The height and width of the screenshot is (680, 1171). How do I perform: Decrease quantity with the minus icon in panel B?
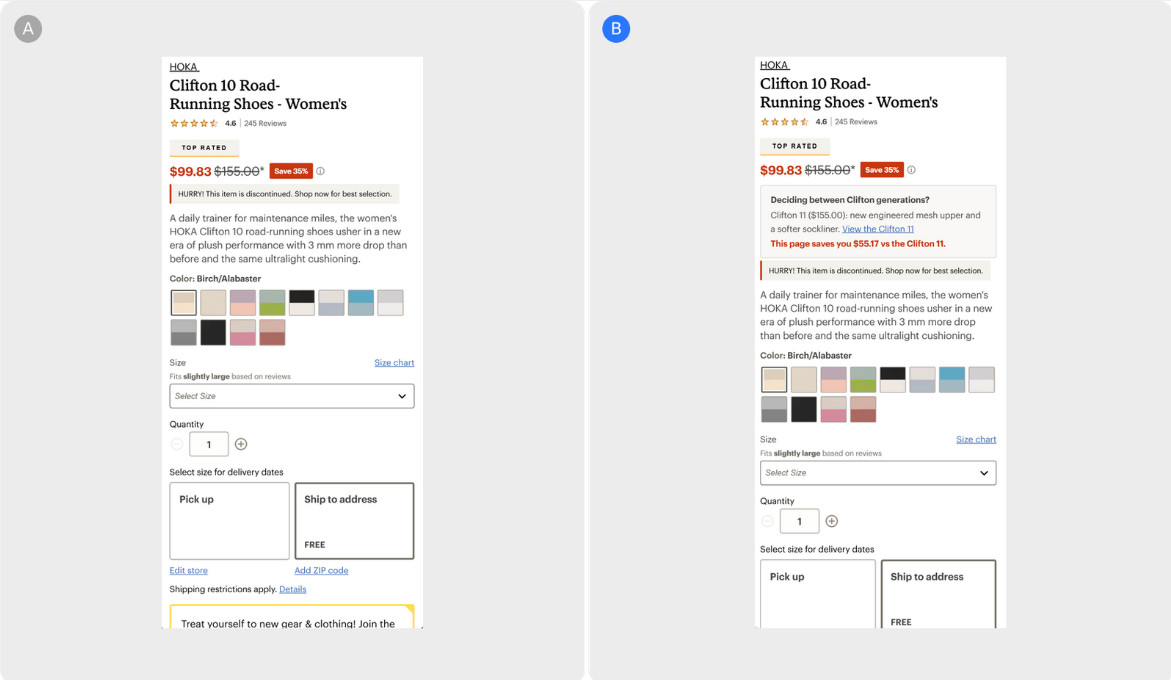[x=768, y=521]
